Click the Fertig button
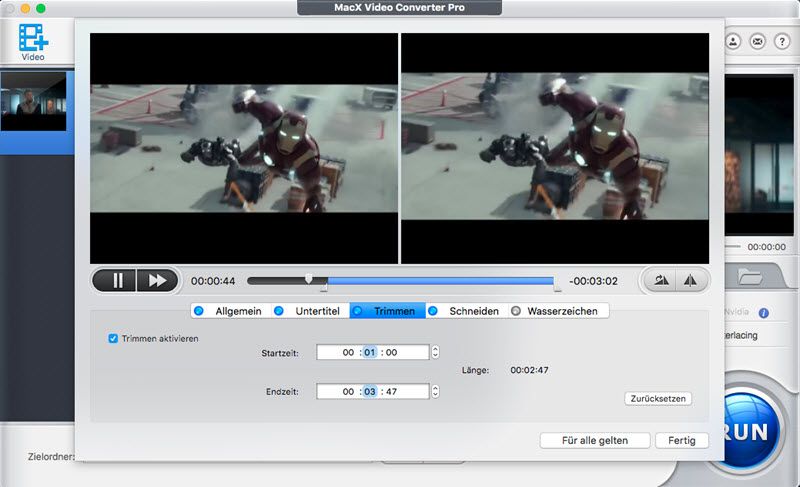 pyautogui.click(x=682, y=441)
